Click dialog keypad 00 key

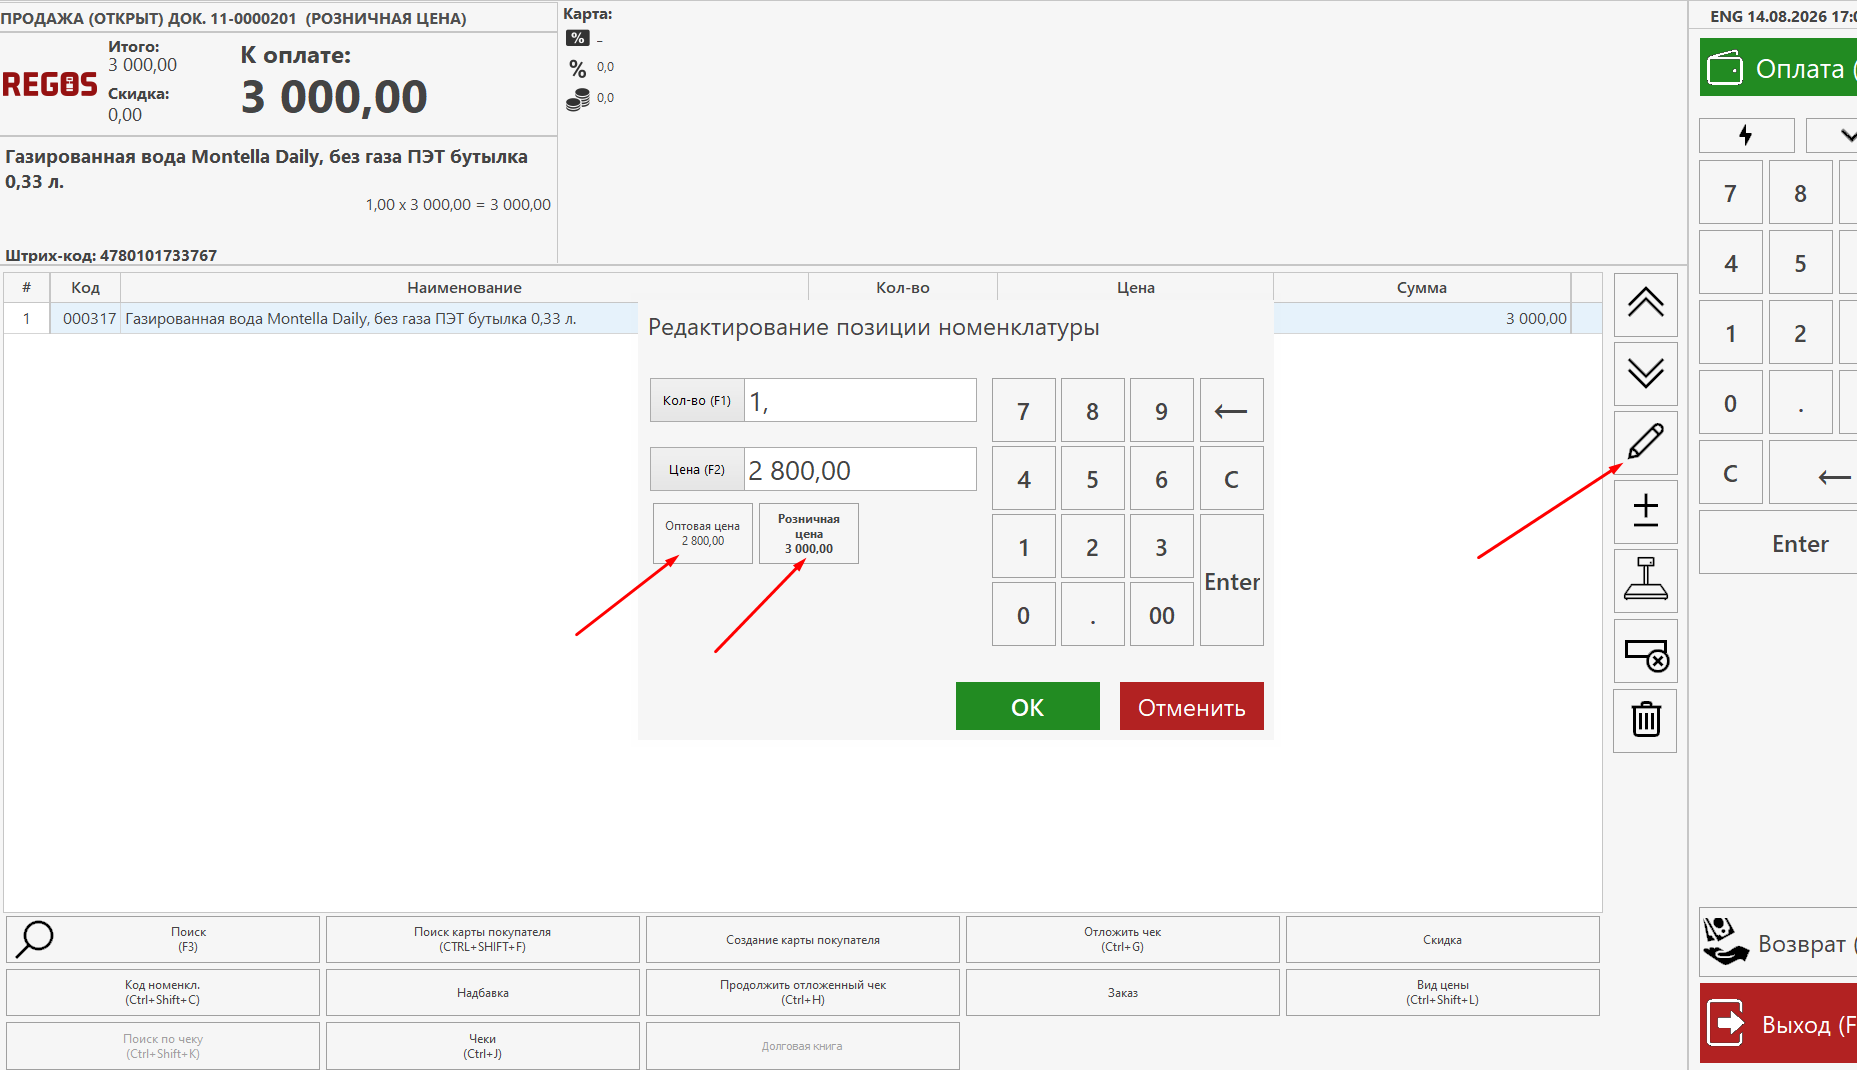(x=1161, y=614)
